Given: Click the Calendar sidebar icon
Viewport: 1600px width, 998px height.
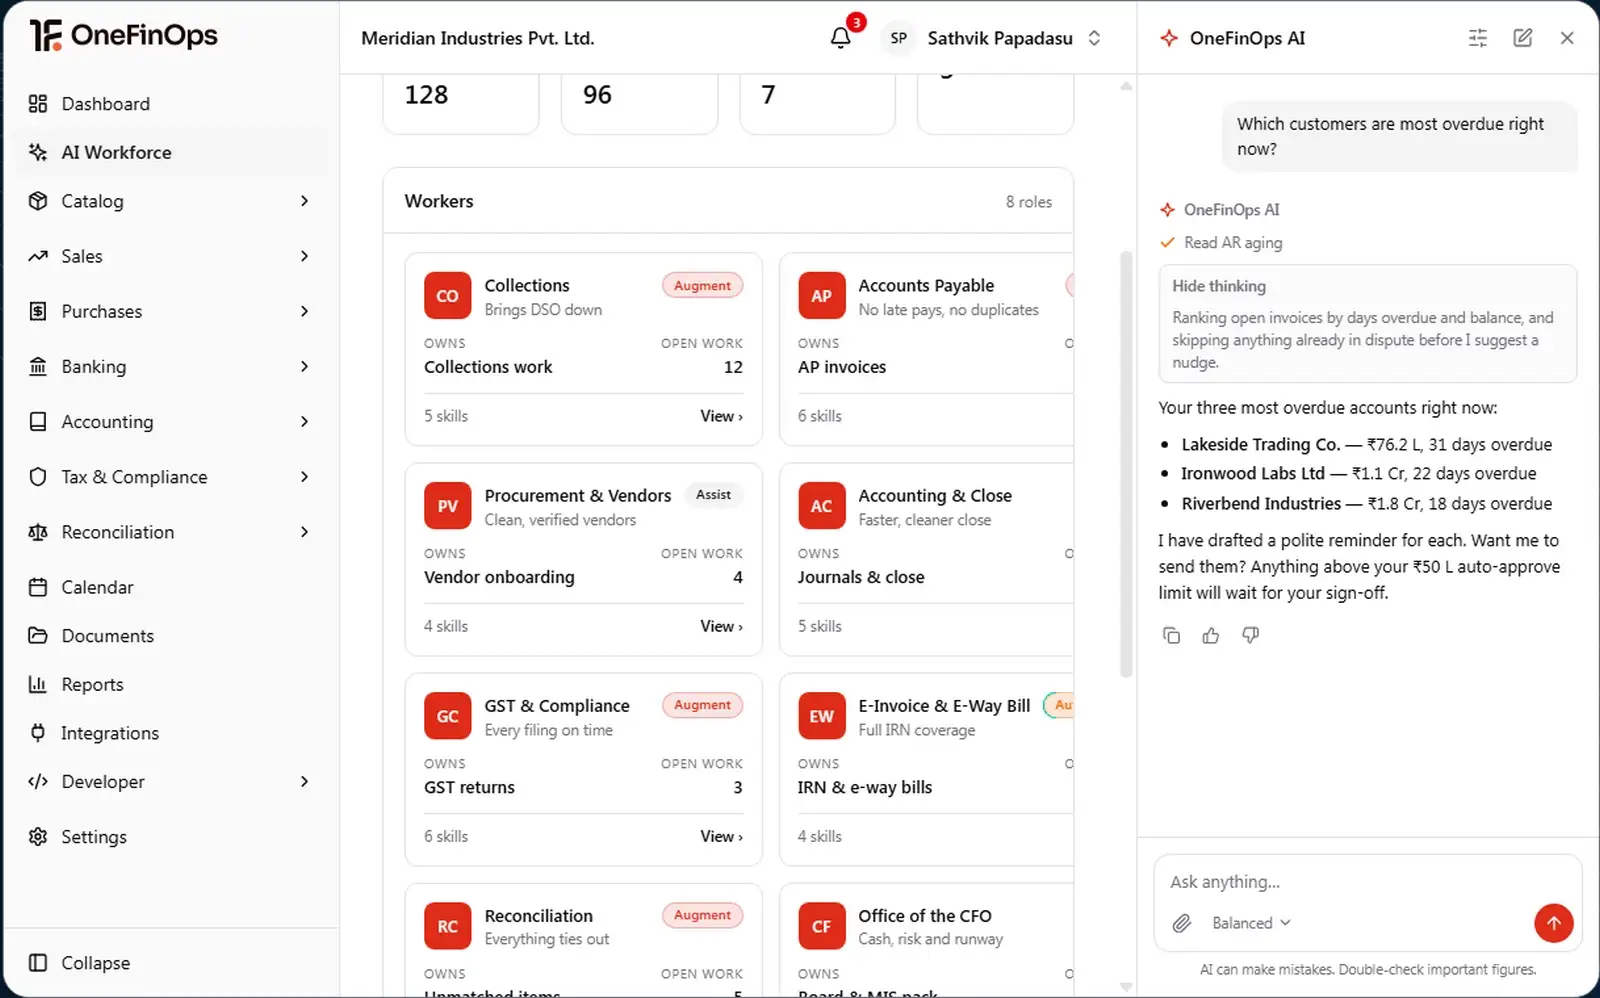Looking at the screenshot, I should pyautogui.click(x=38, y=587).
